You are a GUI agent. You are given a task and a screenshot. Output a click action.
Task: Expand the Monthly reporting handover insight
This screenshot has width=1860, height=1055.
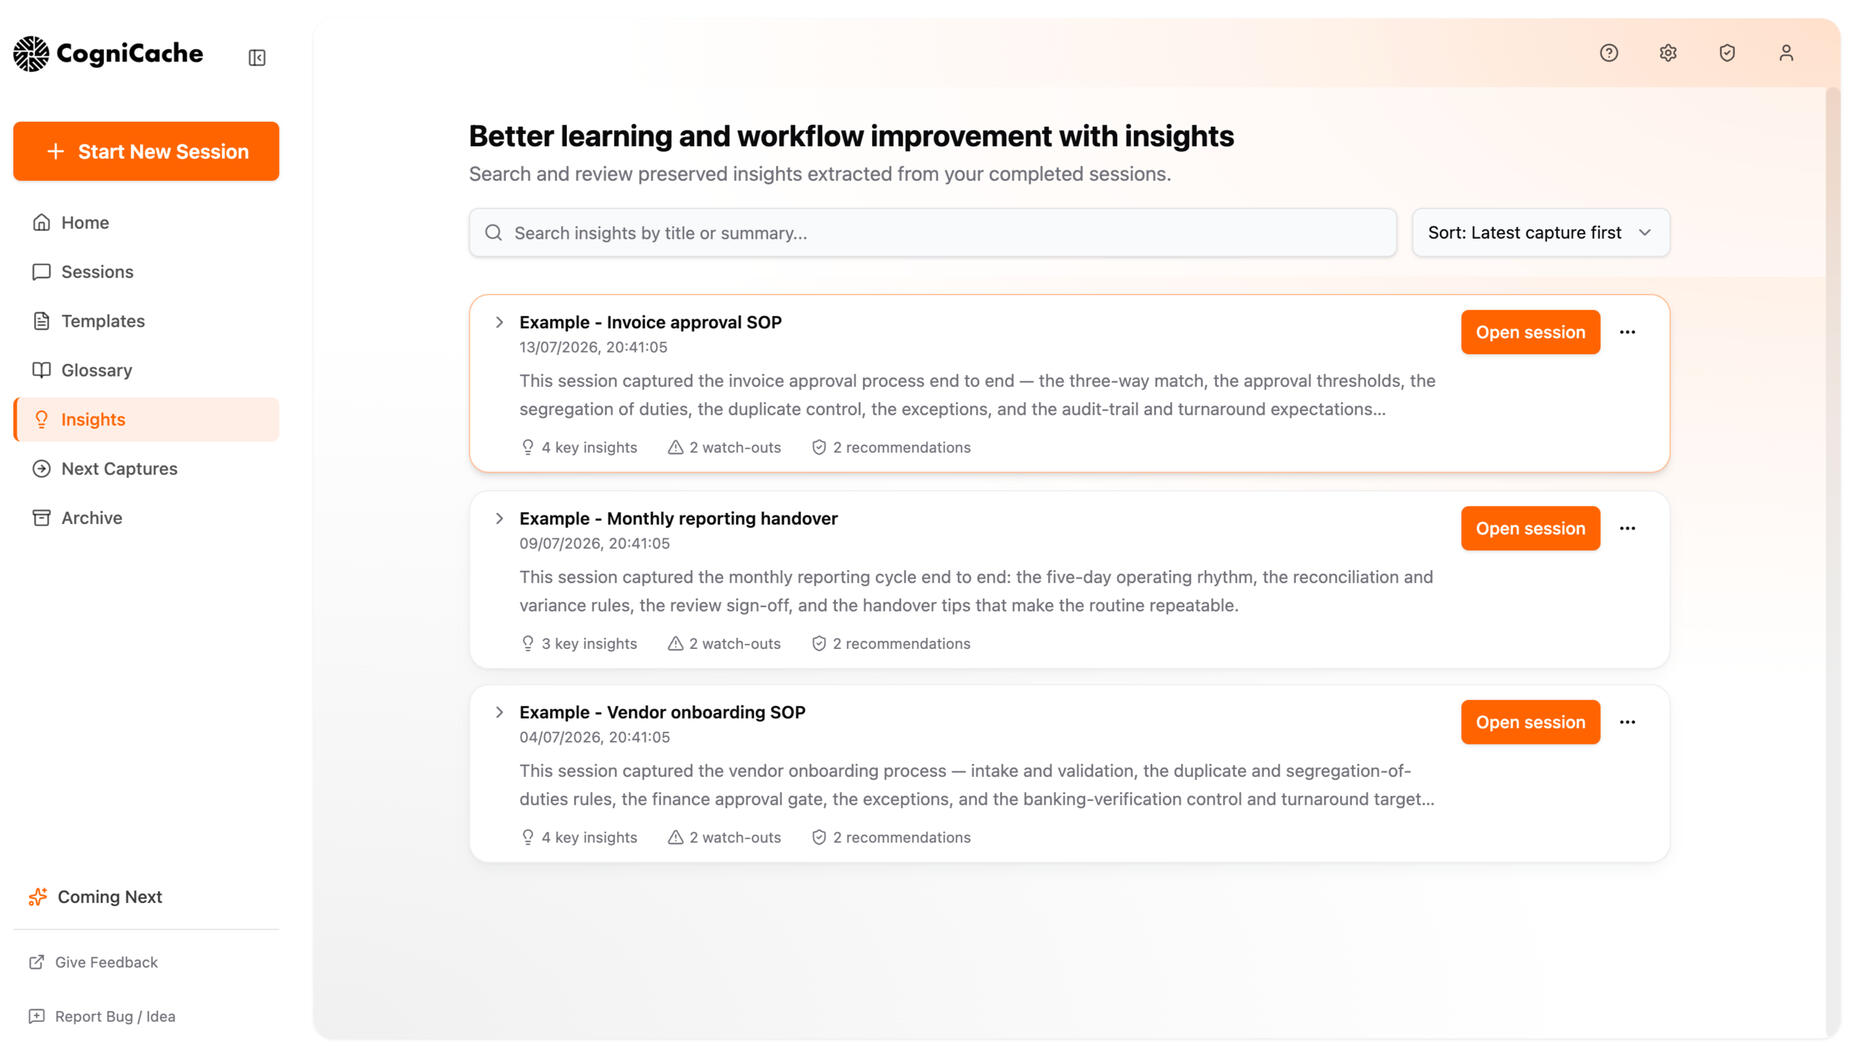[x=499, y=518]
